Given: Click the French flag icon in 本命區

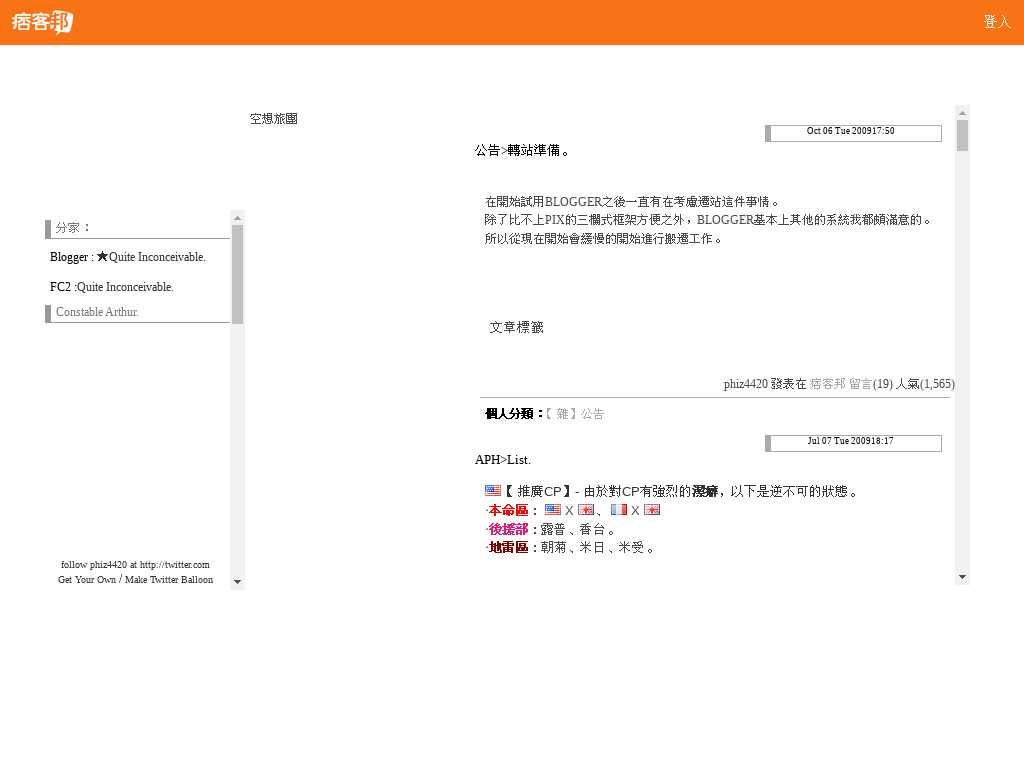Looking at the screenshot, I should [618, 510].
